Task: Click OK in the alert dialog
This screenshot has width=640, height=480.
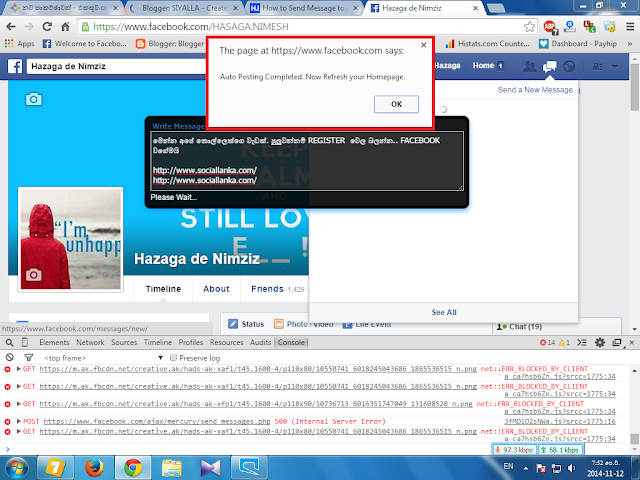Action: click(x=396, y=104)
